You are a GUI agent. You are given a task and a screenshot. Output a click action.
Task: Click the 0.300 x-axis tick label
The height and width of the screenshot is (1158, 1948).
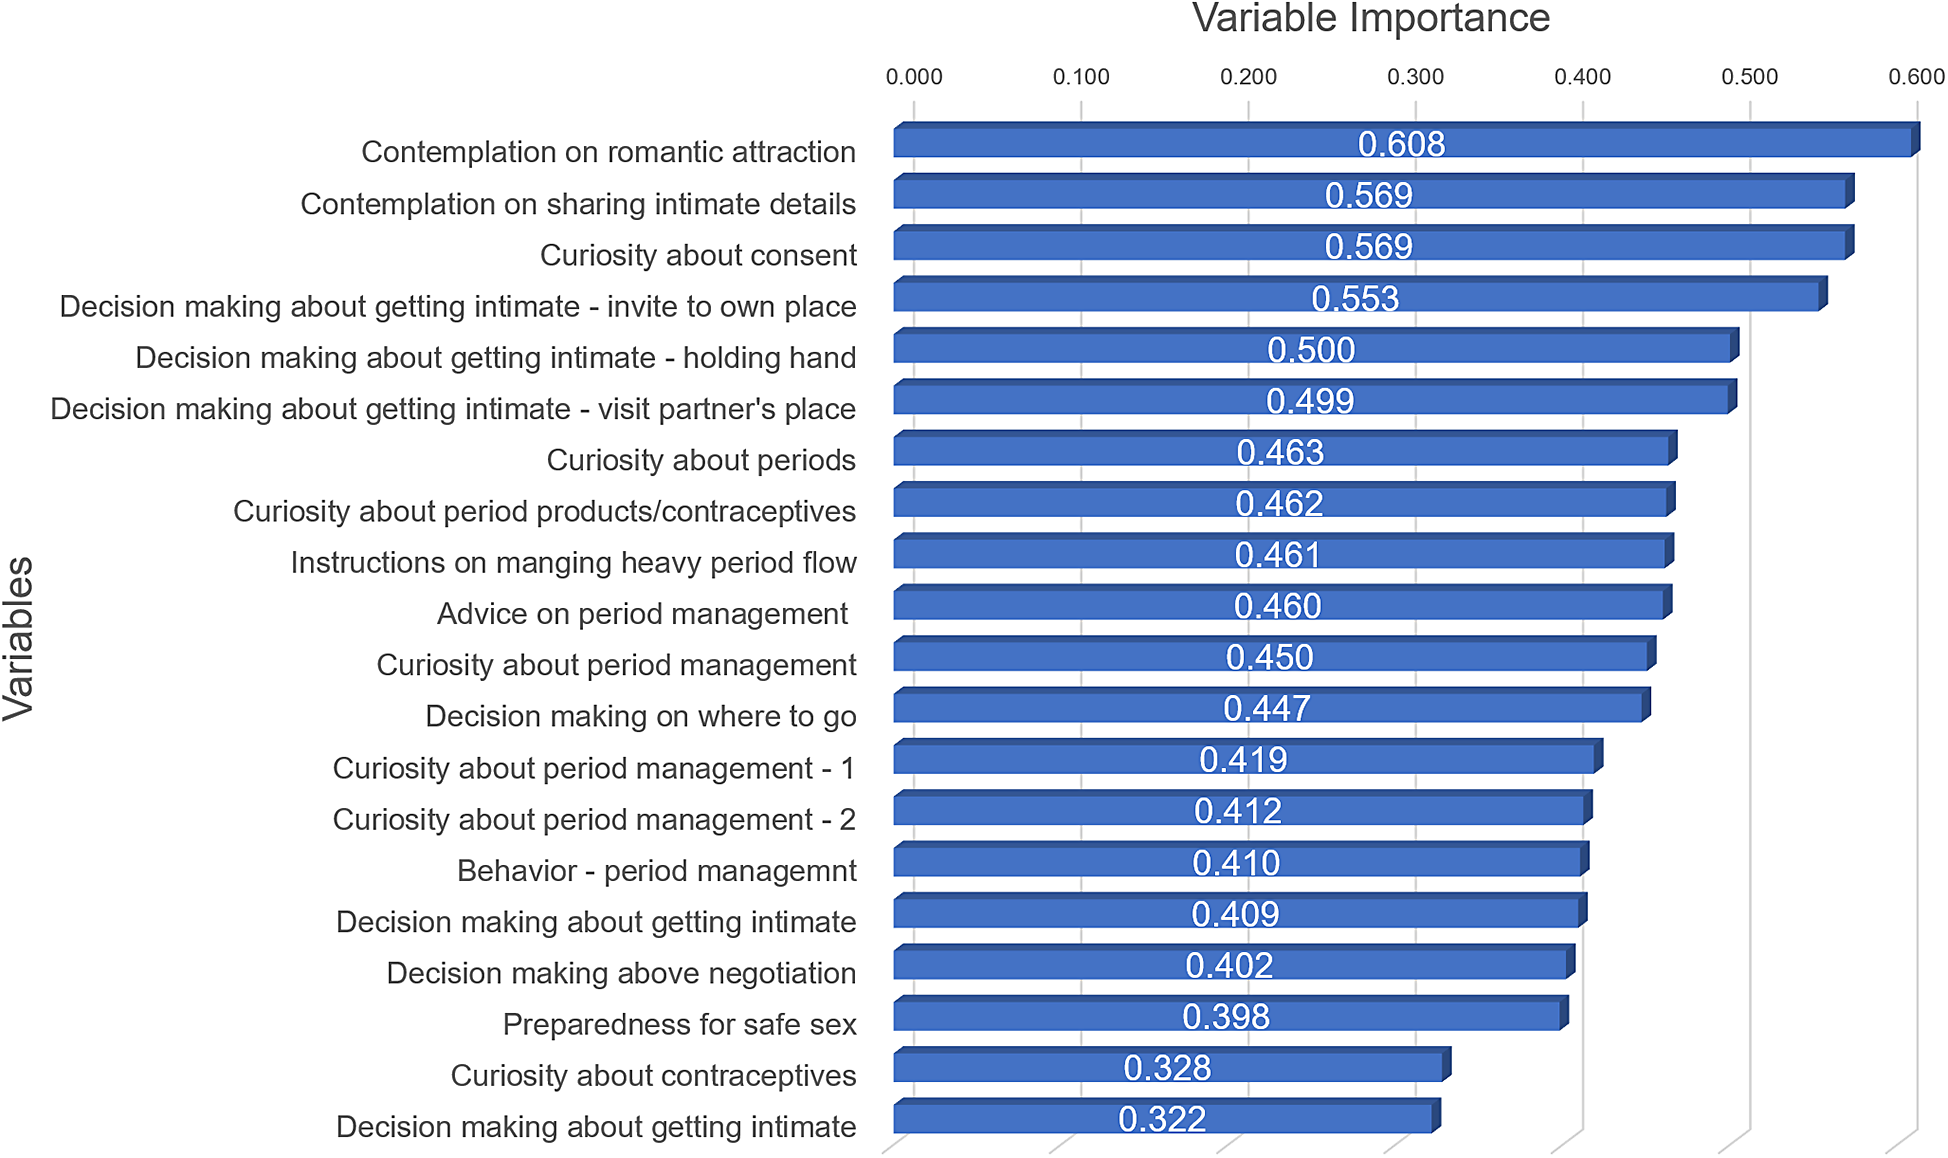click(x=1415, y=77)
